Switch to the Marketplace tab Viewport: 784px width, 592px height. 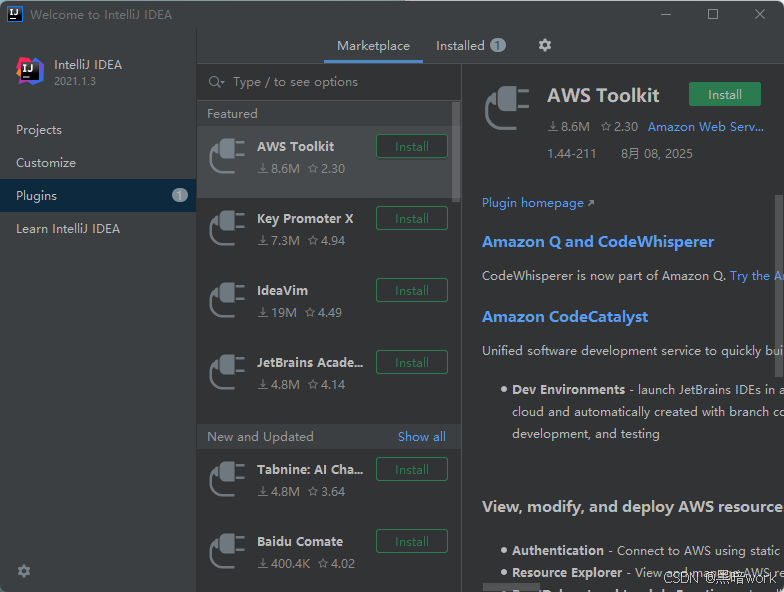373,46
